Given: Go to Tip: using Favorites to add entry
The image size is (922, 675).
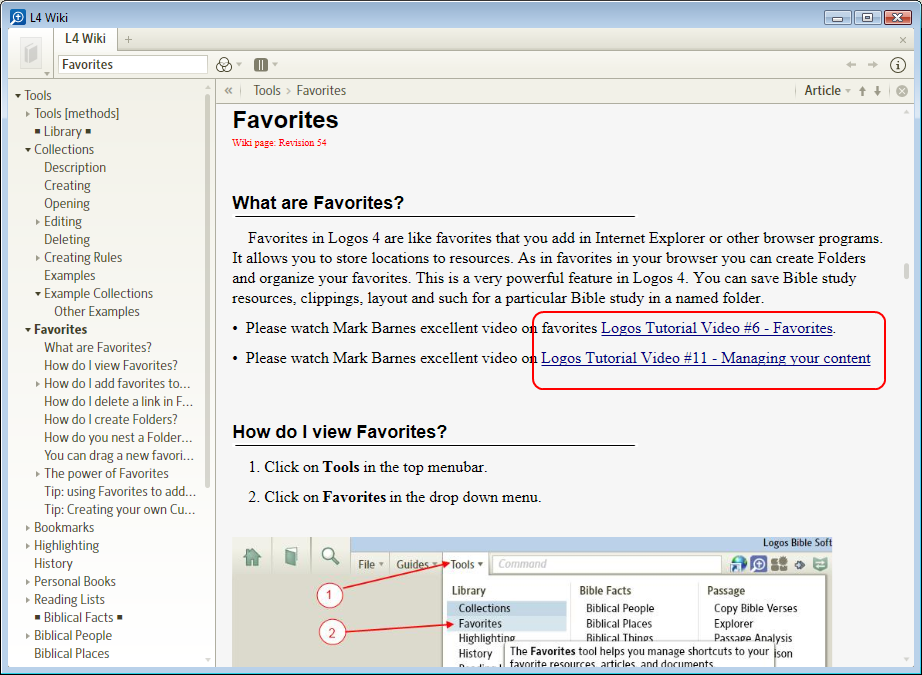Looking at the screenshot, I should point(119,492).
